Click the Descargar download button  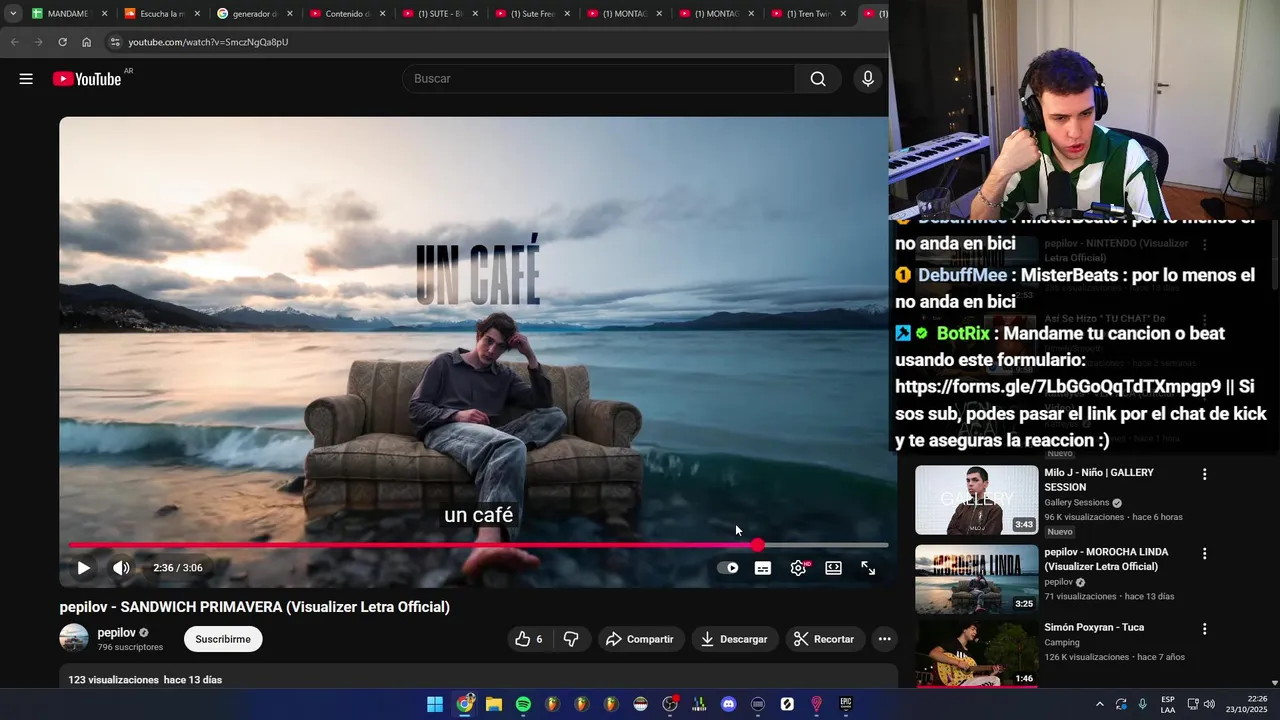click(x=734, y=639)
